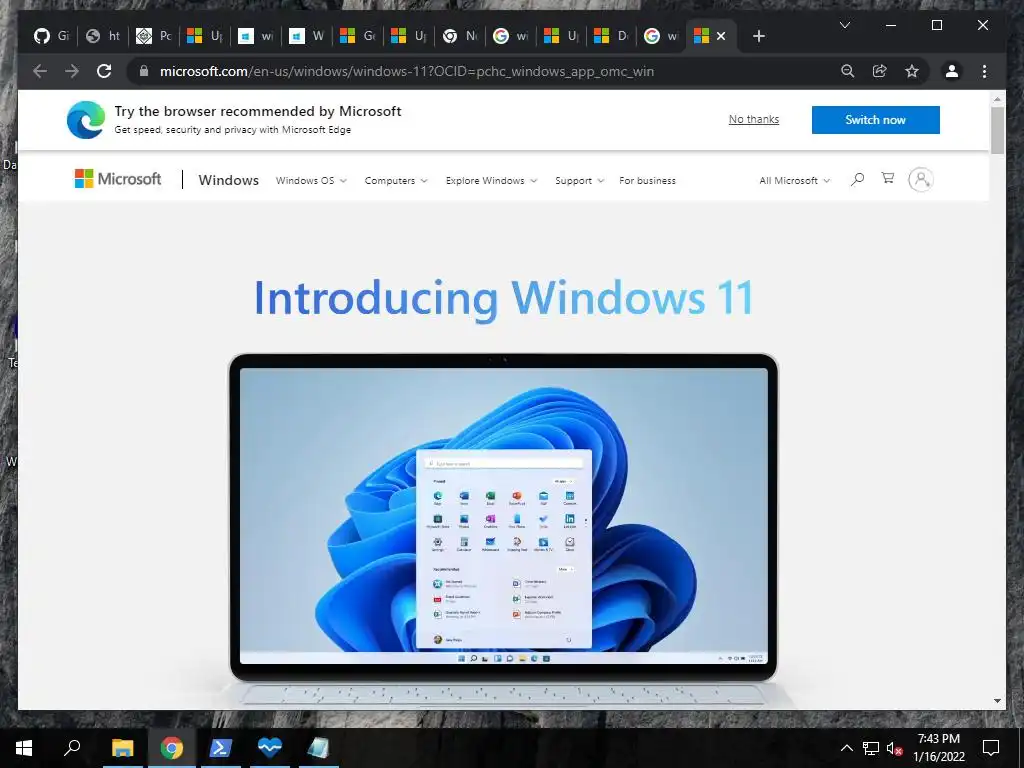Open the notification center
The image size is (1024, 768).
tap(991, 748)
